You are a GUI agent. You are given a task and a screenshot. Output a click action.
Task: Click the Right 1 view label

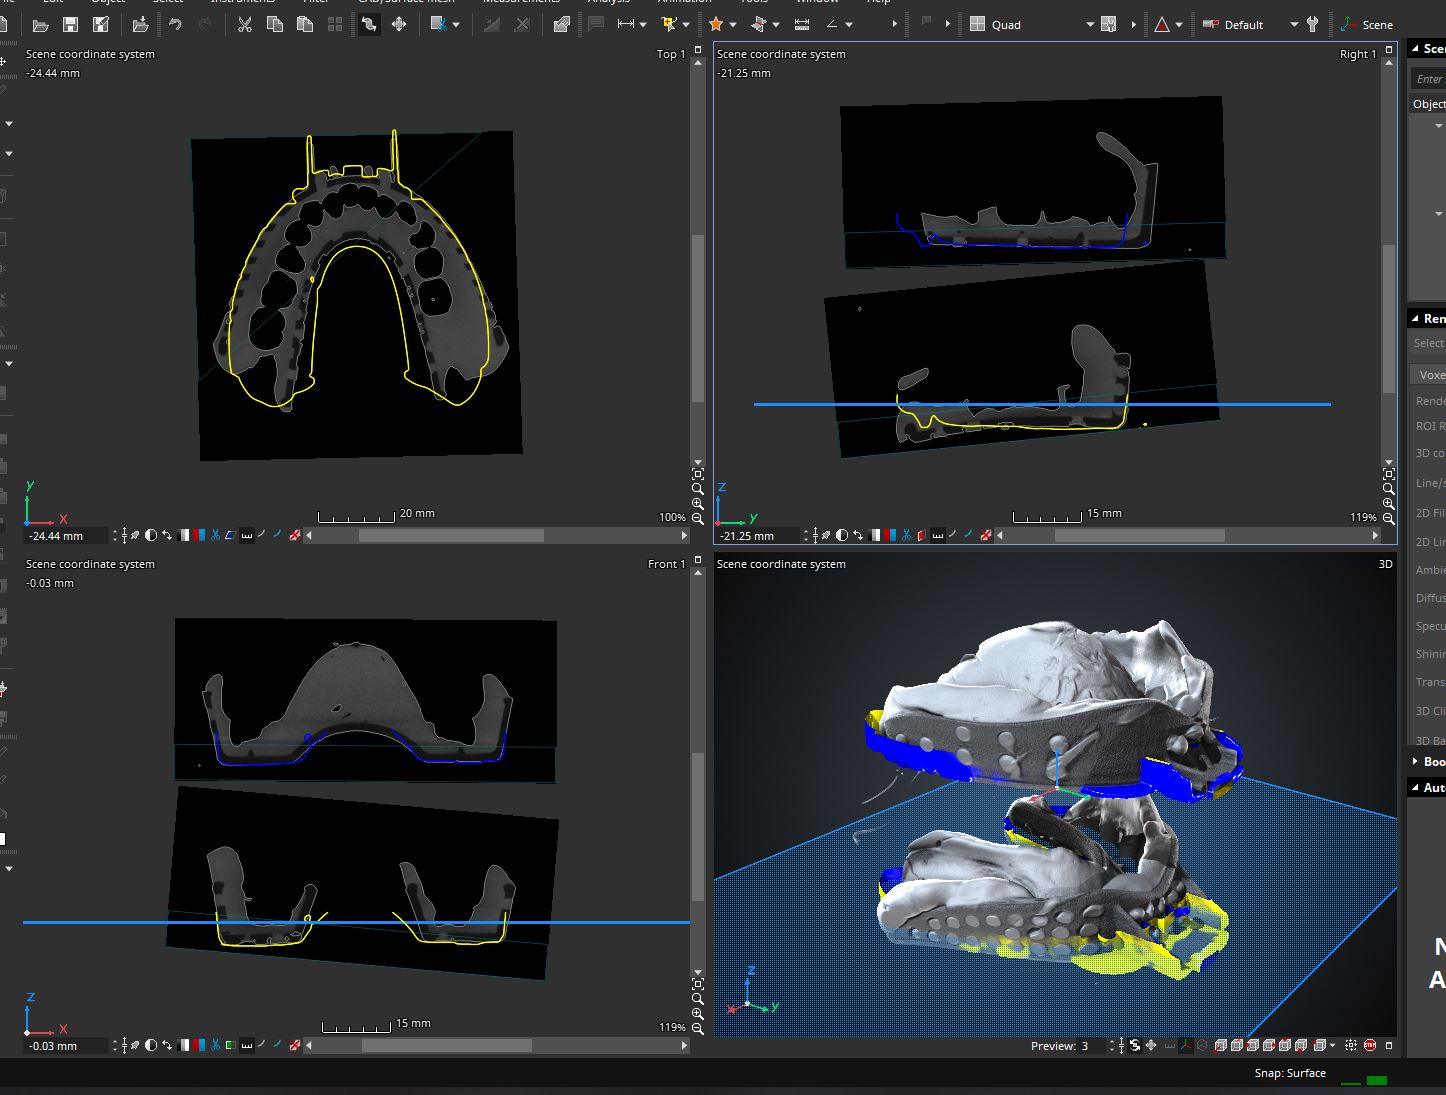(1358, 54)
